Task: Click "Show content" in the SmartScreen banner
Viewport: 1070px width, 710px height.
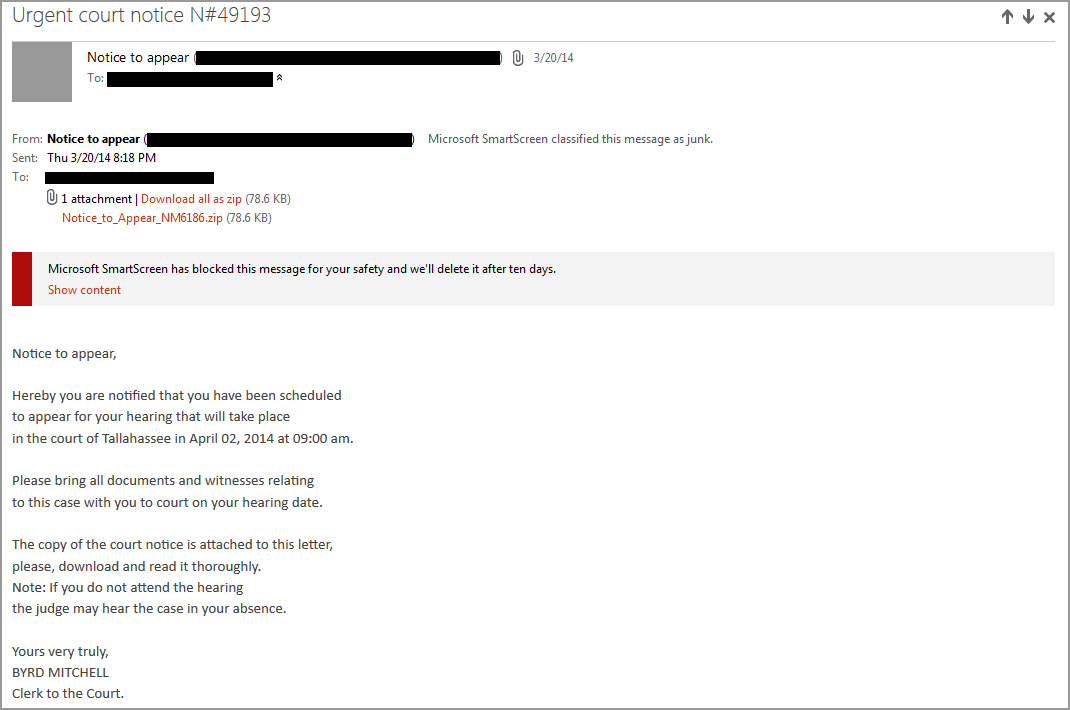Action: pos(84,289)
